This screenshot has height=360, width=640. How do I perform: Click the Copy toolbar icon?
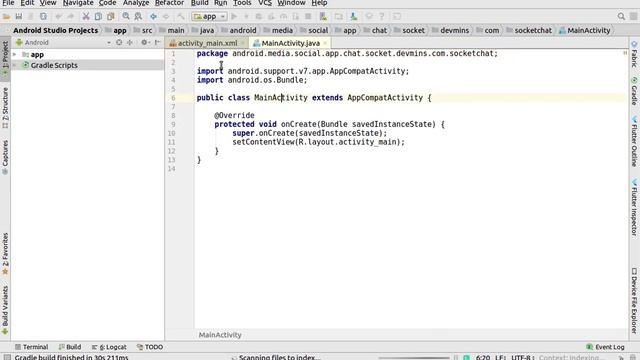click(98, 17)
